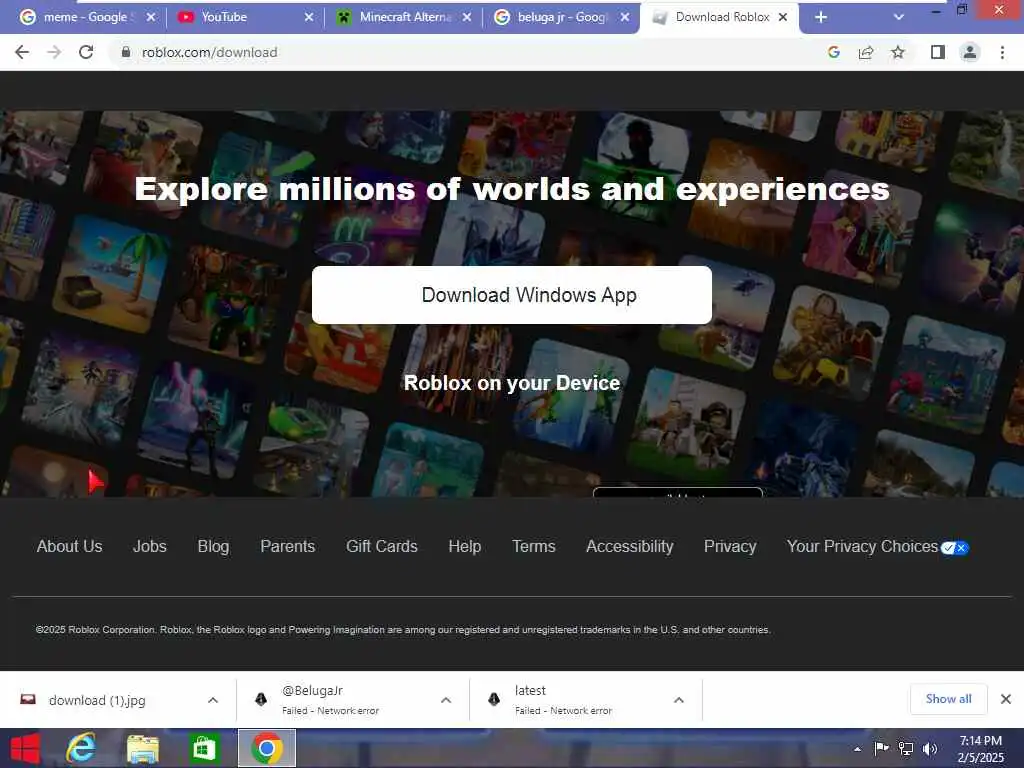This screenshot has width=1024, height=768.
Task: Open the About Us footer link
Action: (x=69, y=546)
